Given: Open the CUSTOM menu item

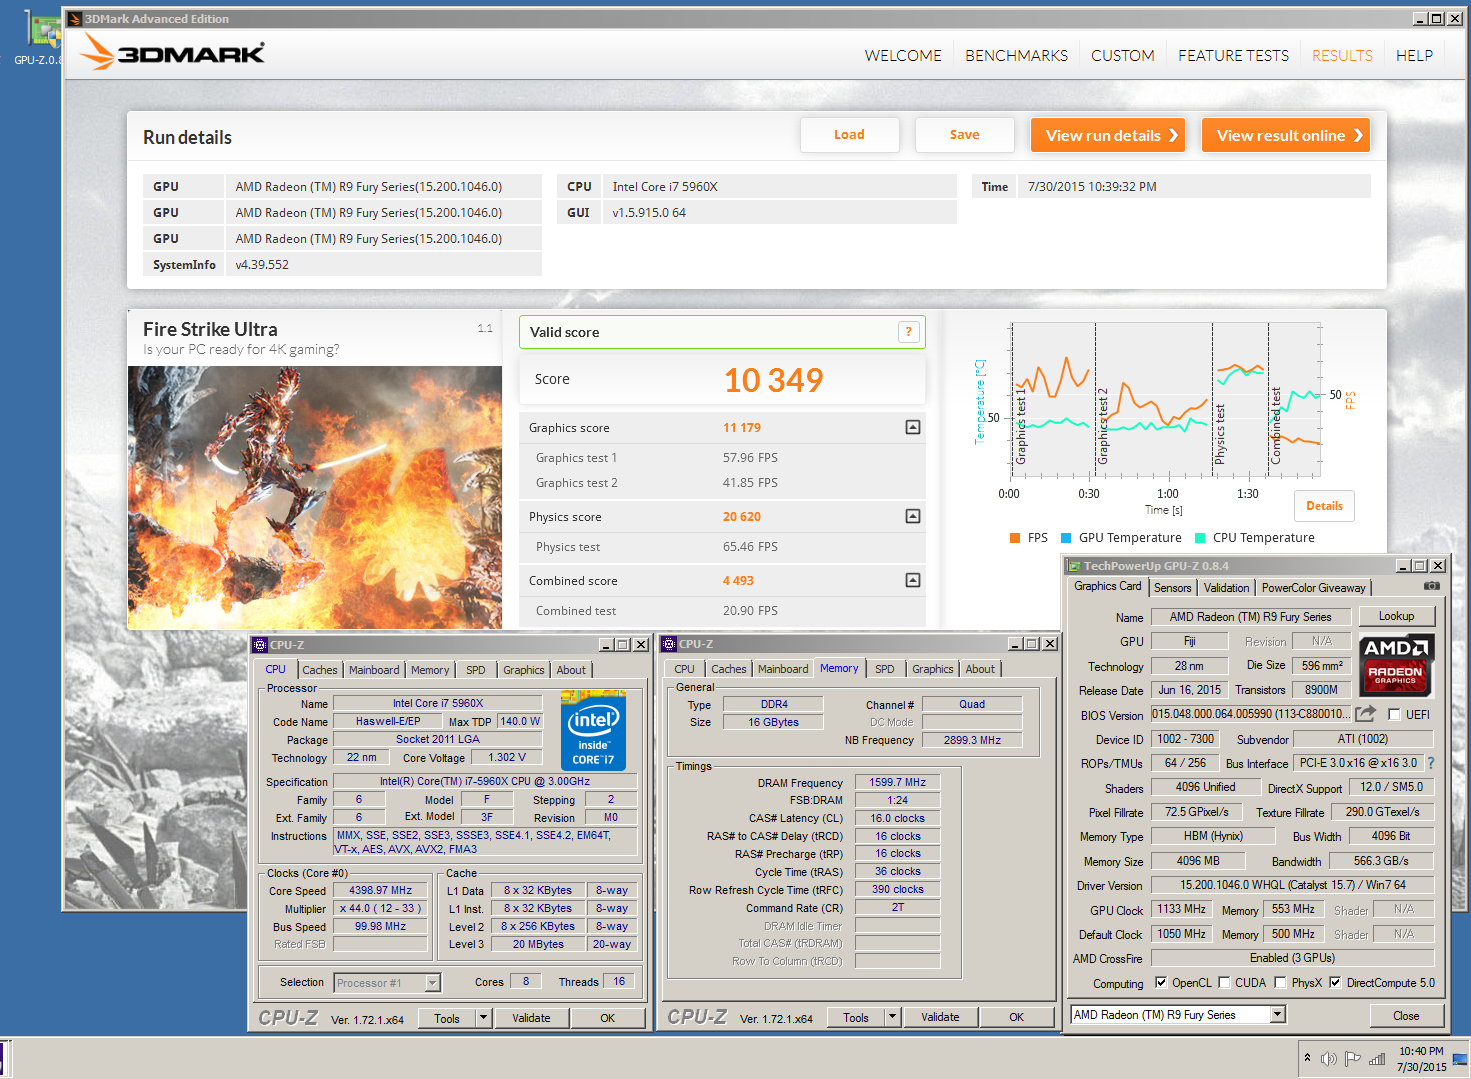Looking at the screenshot, I should pyautogui.click(x=1122, y=56).
